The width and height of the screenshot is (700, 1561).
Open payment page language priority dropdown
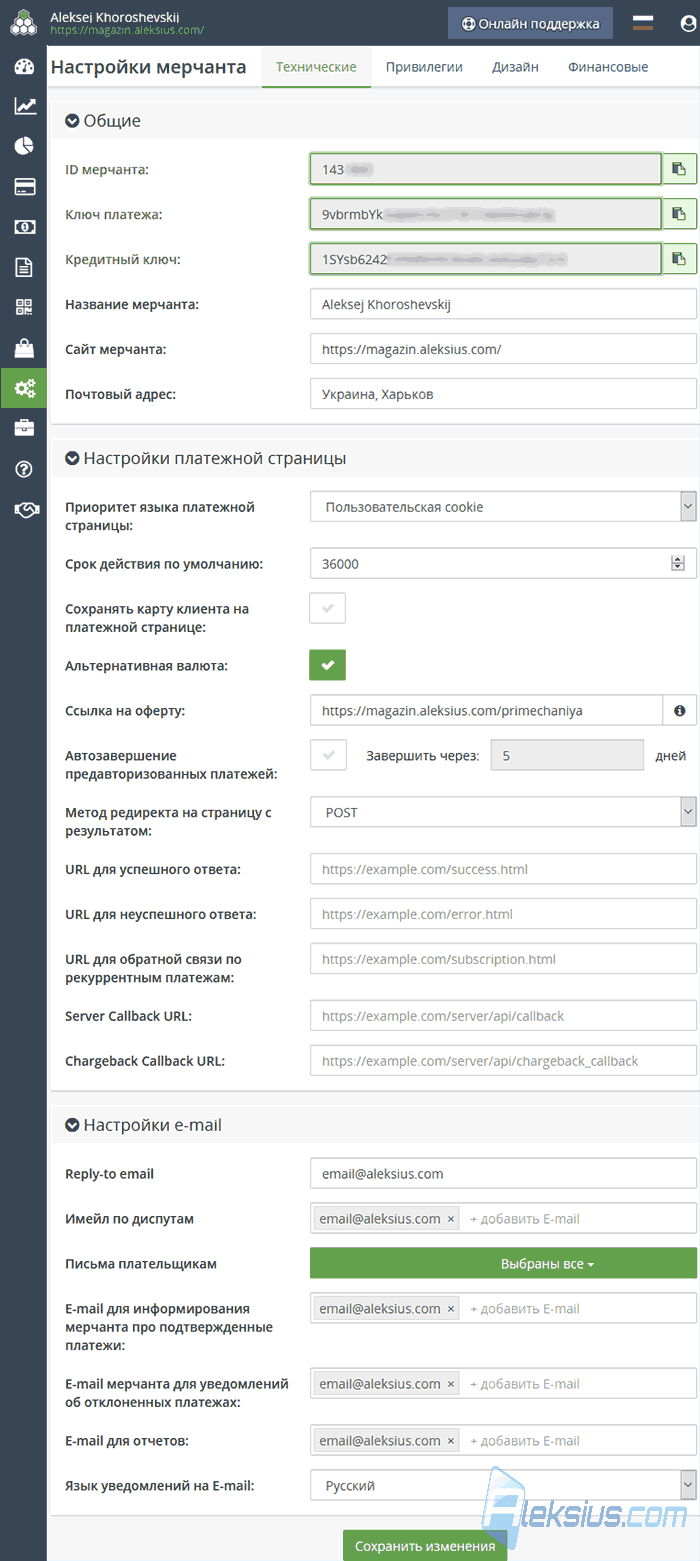pos(503,507)
